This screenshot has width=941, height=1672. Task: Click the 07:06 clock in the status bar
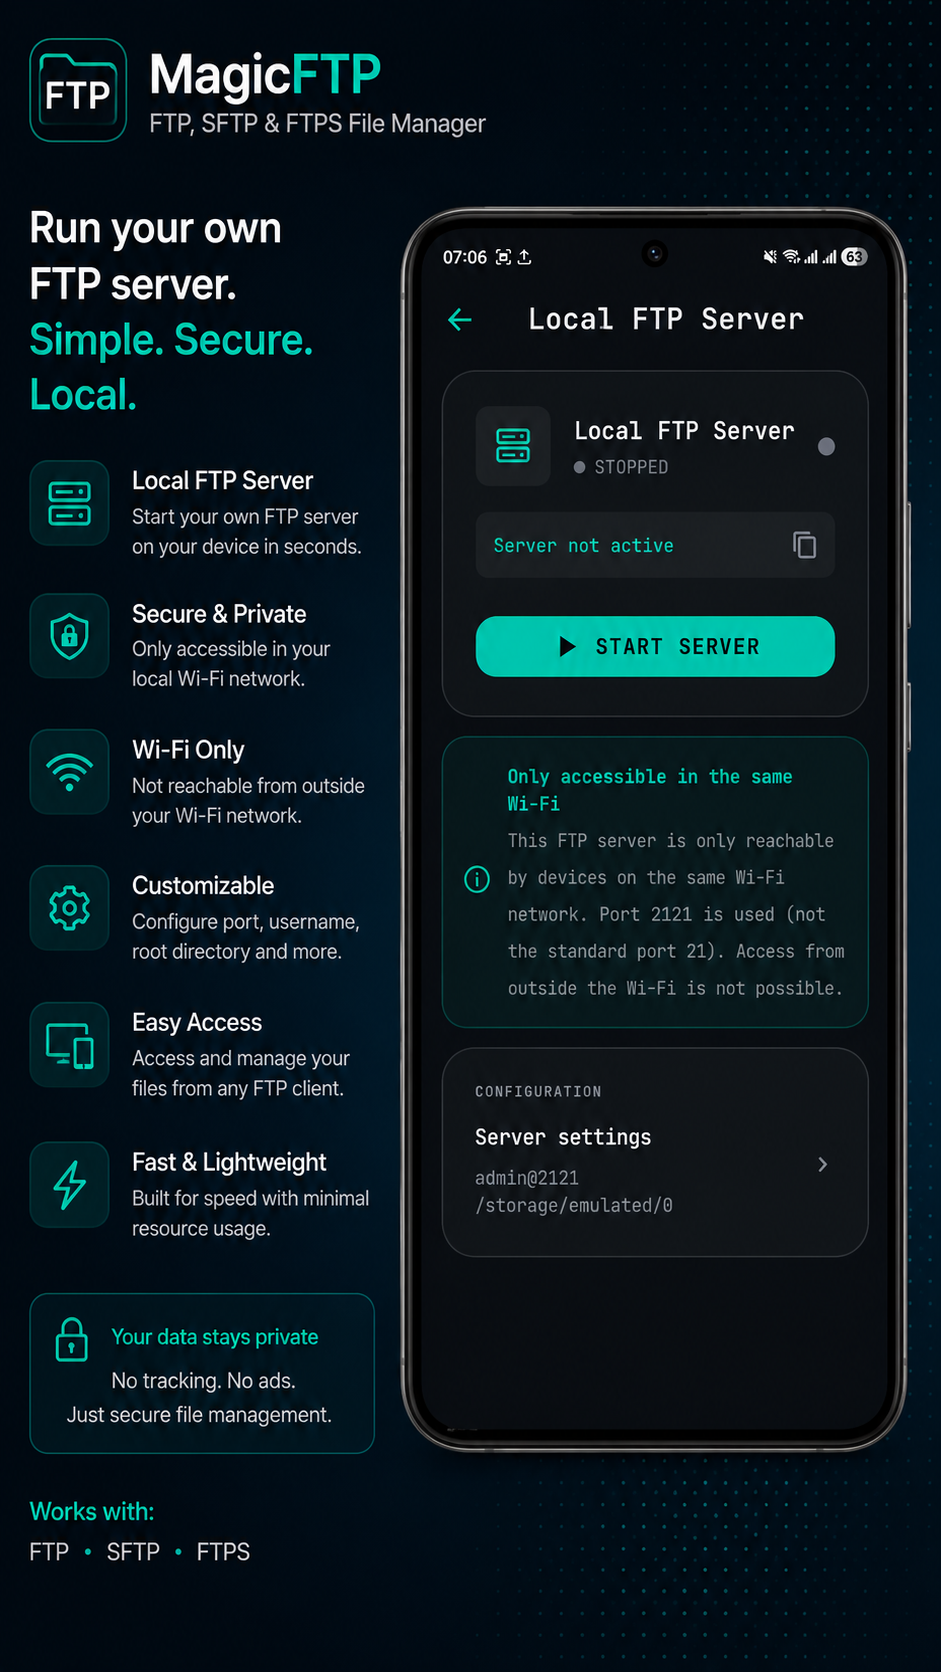465,257
